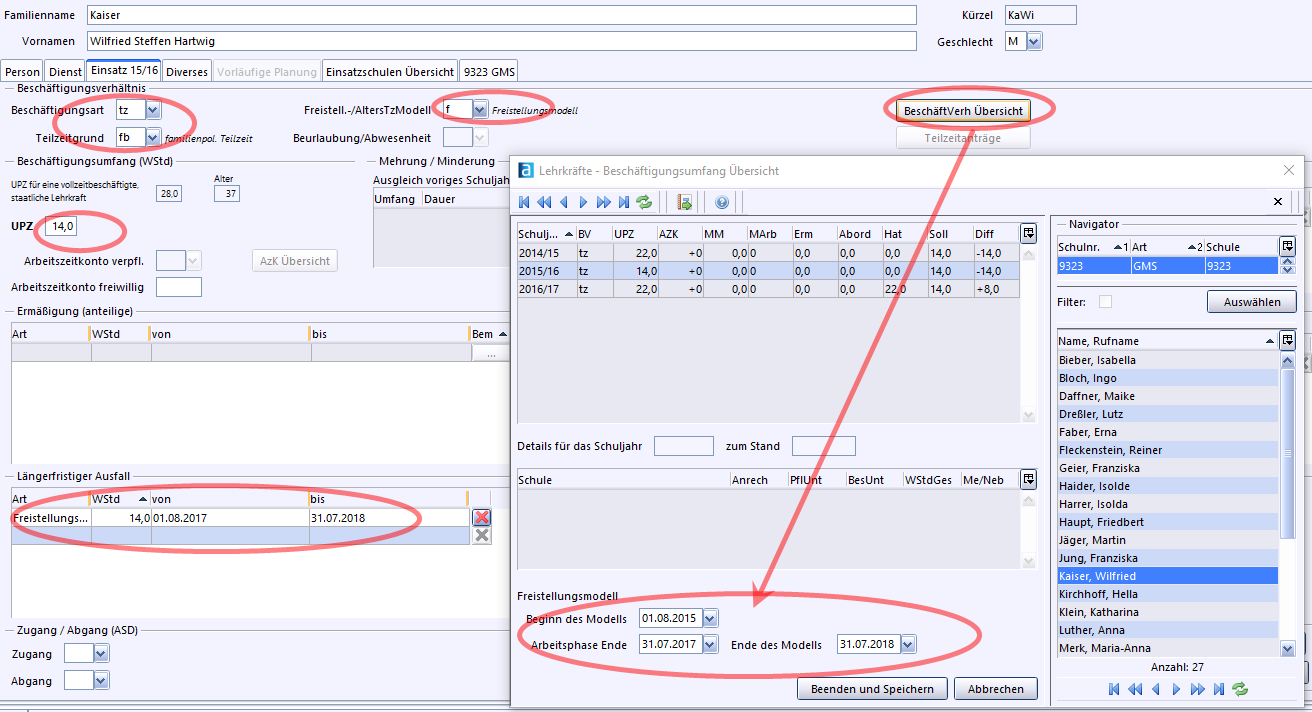
Task: Click fast-backward arrows in Navigator footer
Action: coord(1136,689)
